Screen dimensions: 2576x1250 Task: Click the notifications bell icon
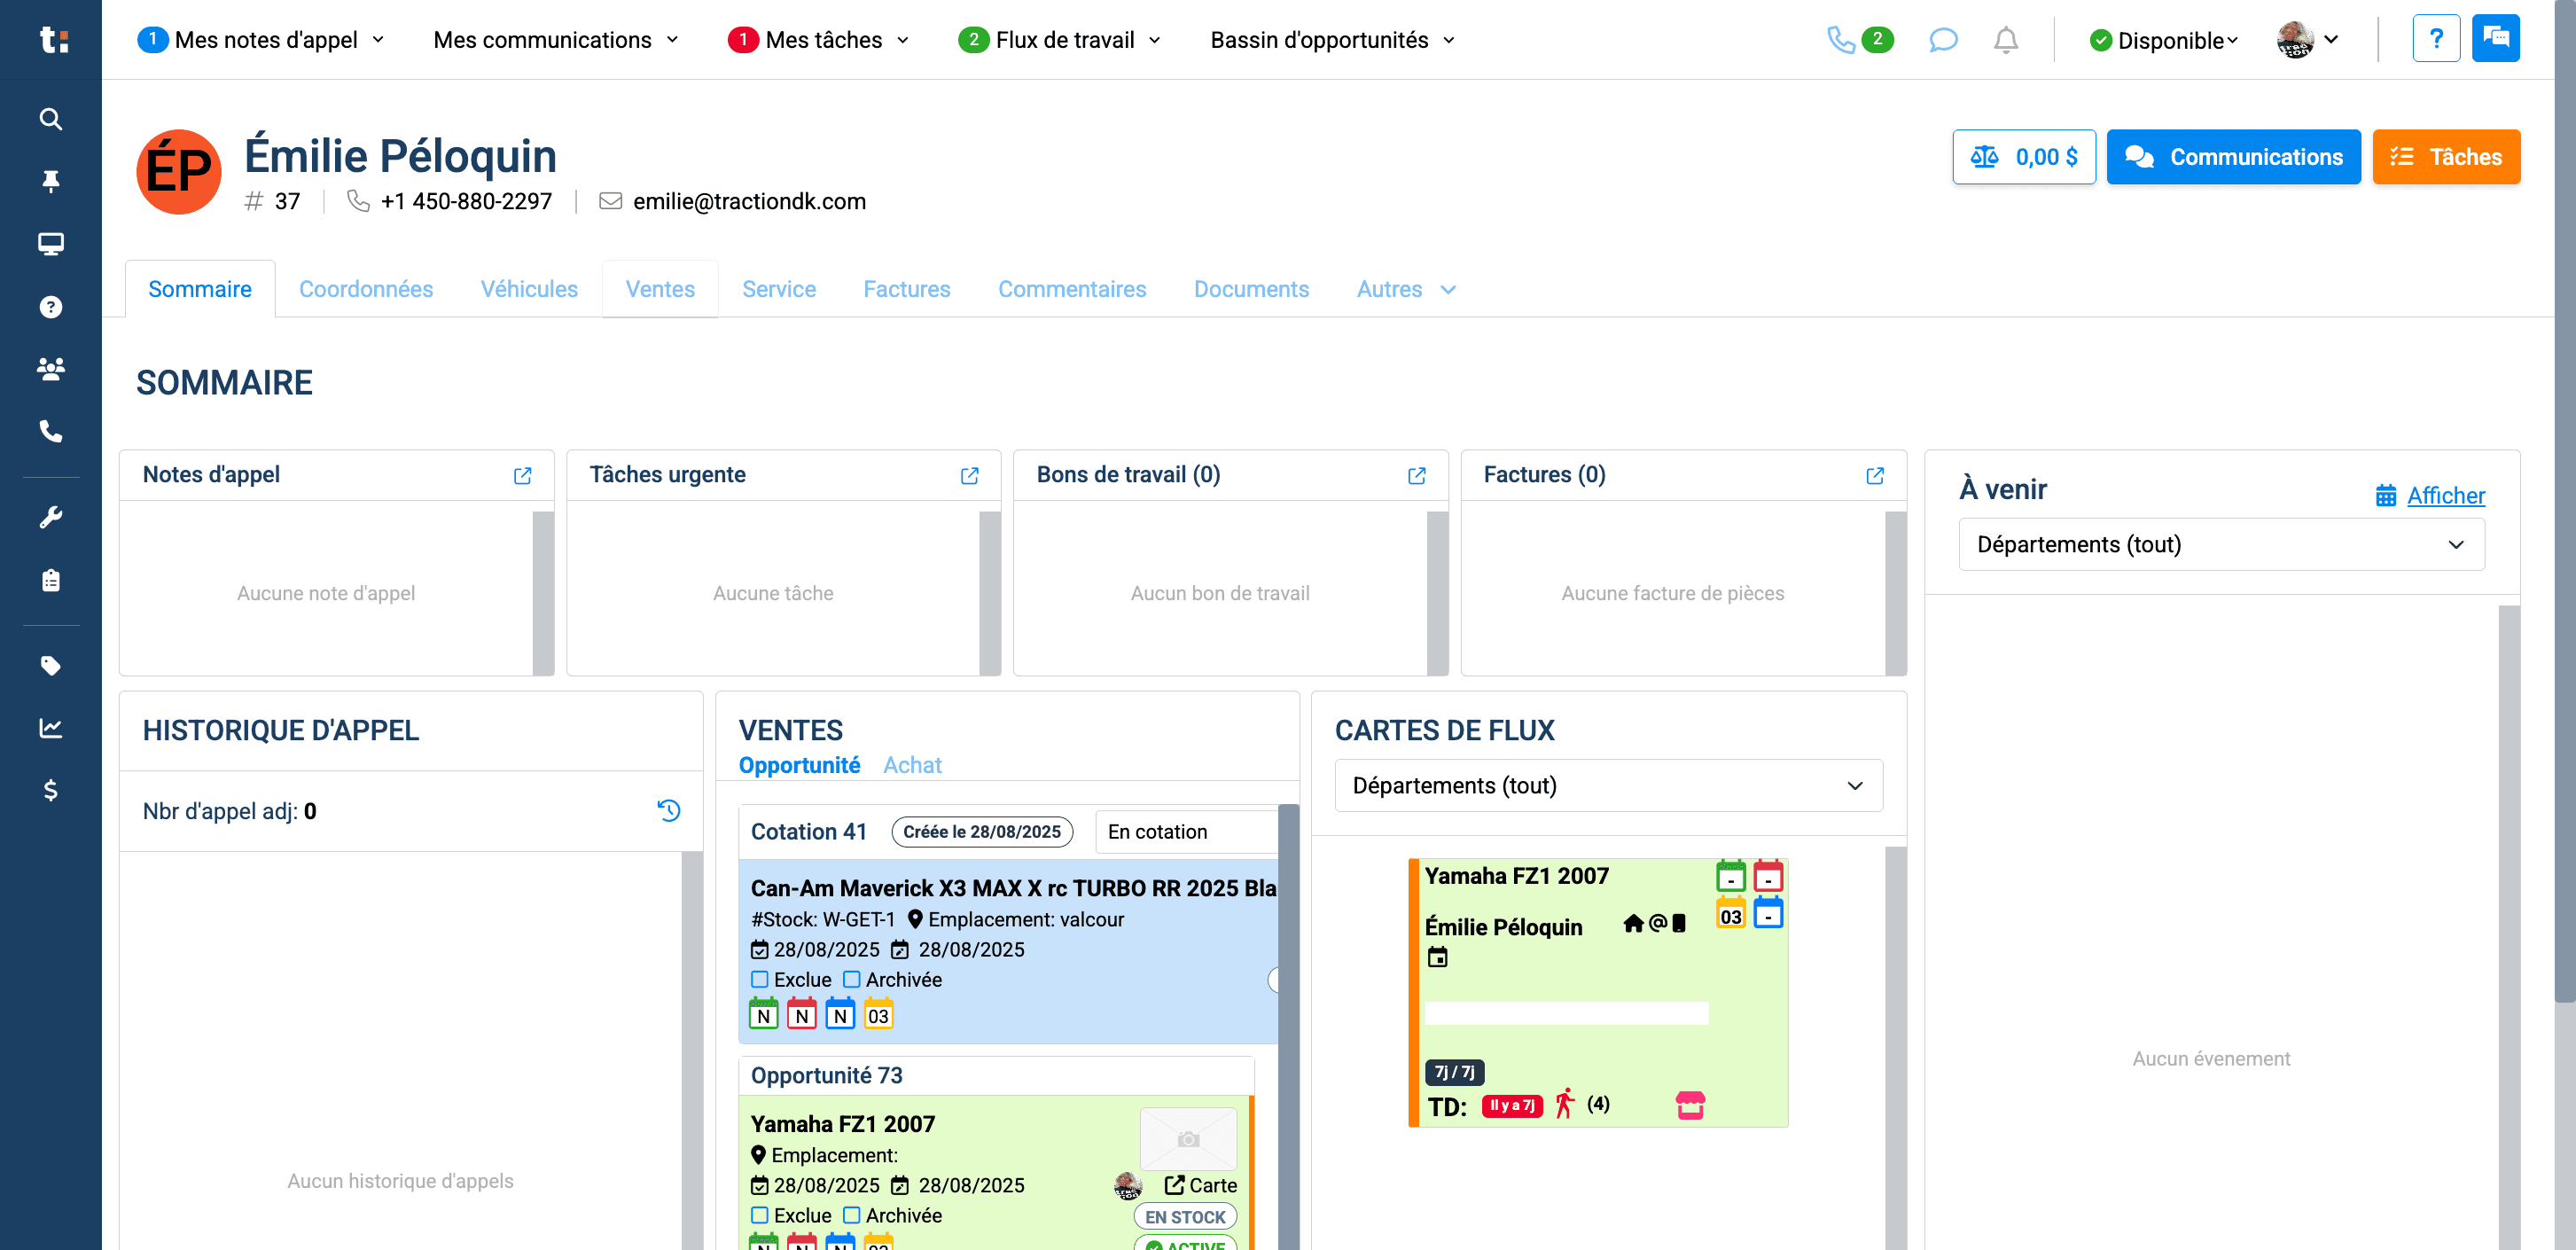click(x=2005, y=40)
